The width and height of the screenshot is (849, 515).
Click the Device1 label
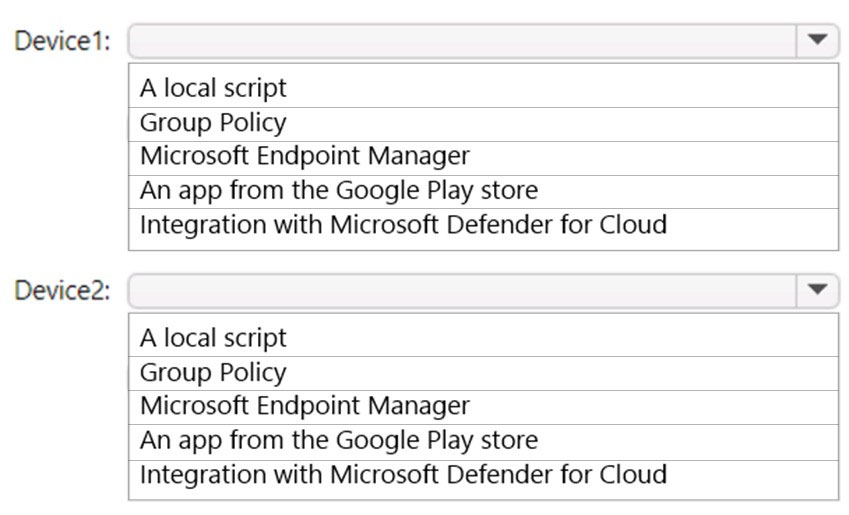pos(62,41)
